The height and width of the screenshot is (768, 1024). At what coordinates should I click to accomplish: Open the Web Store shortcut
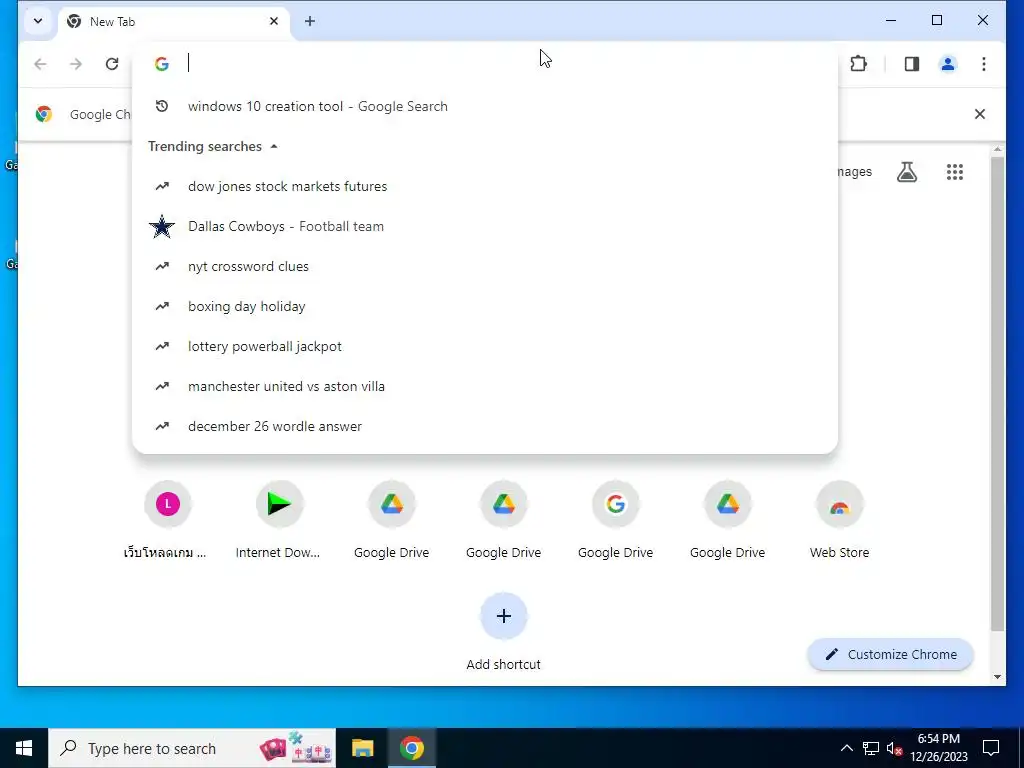pyautogui.click(x=839, y=504)
